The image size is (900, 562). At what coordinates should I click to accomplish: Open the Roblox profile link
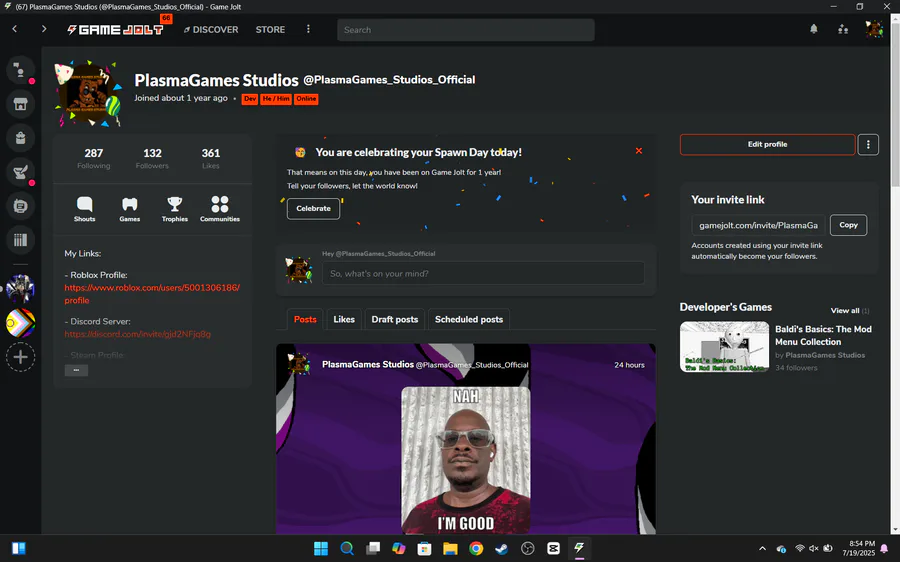(x=152, y=294)
